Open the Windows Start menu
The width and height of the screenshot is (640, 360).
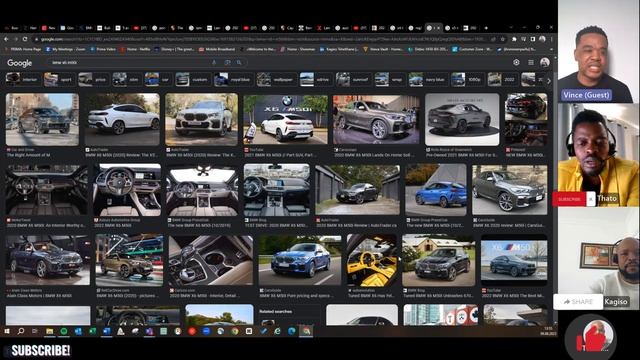click(7, 331)
